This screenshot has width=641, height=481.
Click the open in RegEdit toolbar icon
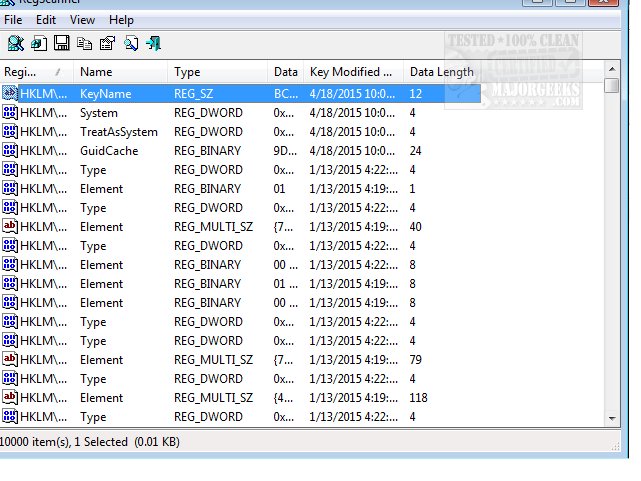coord(39,43)
